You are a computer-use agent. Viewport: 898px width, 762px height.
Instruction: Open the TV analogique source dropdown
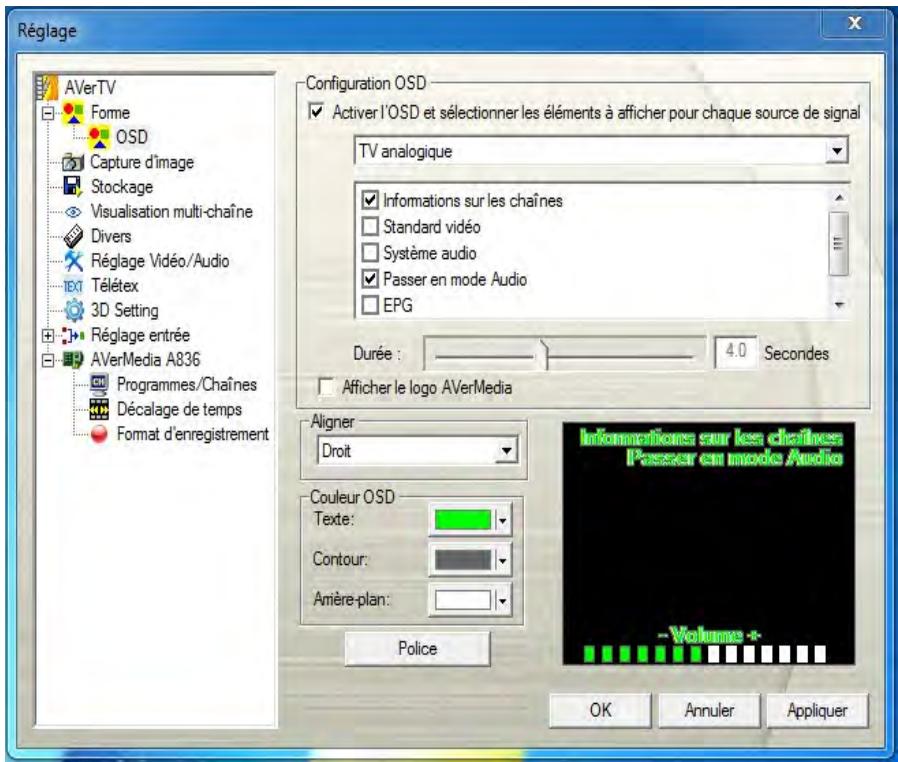tap(837, 151)
